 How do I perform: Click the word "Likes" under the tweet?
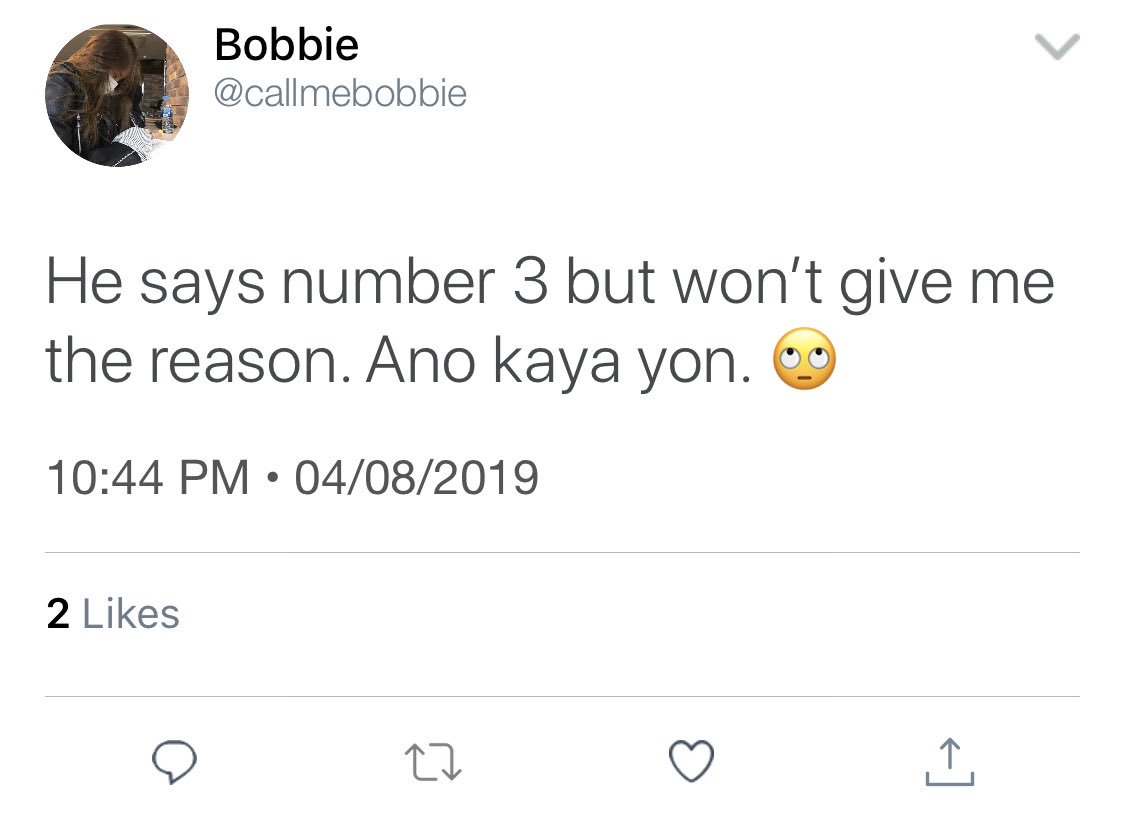click(x=131, y=614)
